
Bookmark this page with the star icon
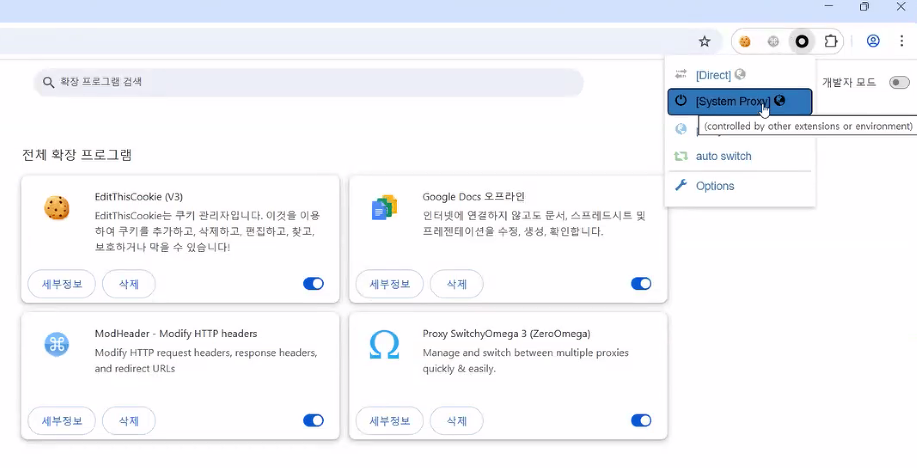pos(705,42)
